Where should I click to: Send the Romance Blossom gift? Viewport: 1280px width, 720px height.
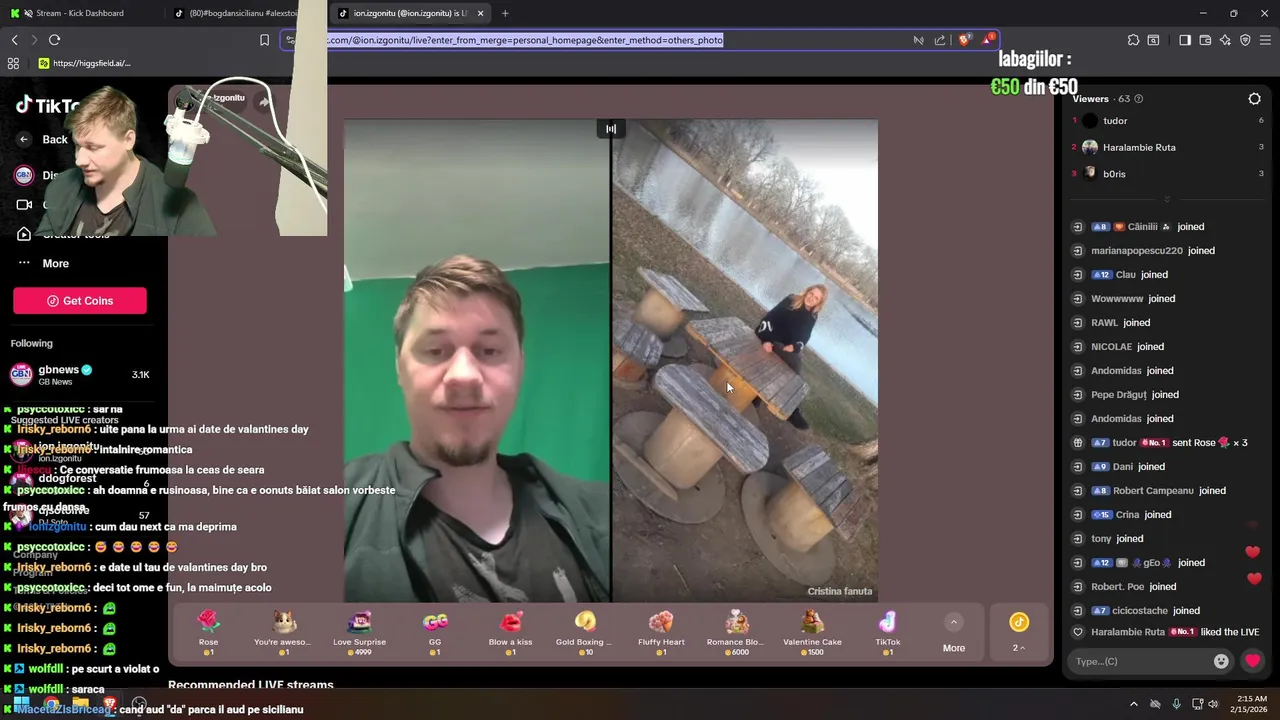(736, 631)
